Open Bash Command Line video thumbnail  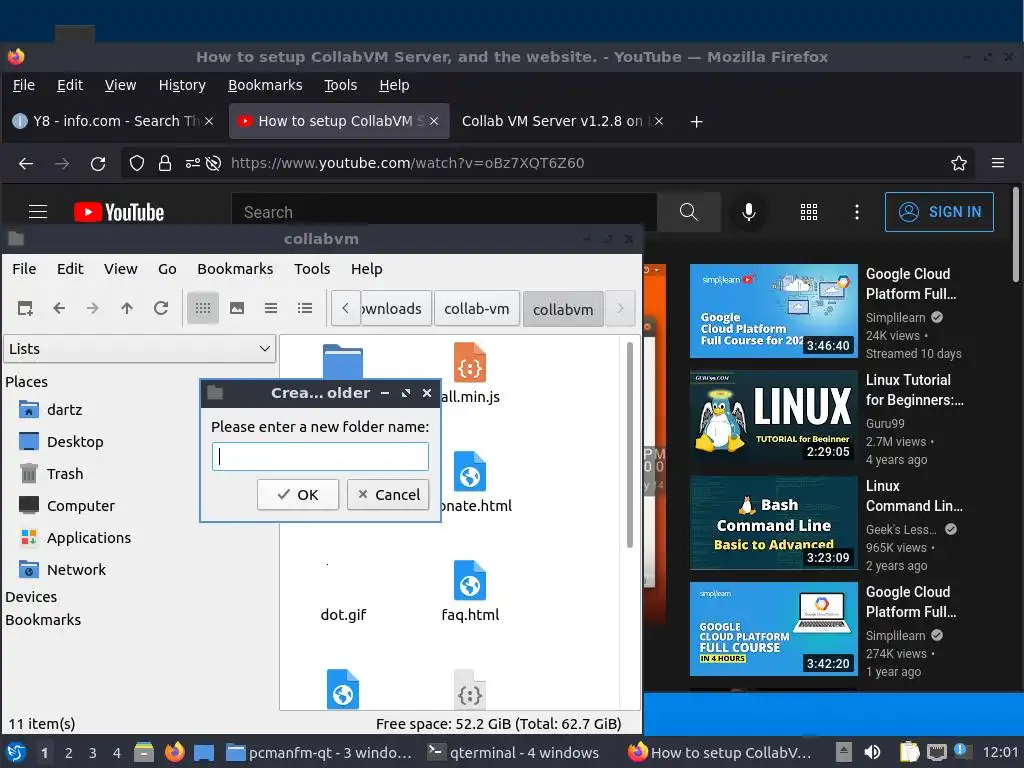[773, 523]
